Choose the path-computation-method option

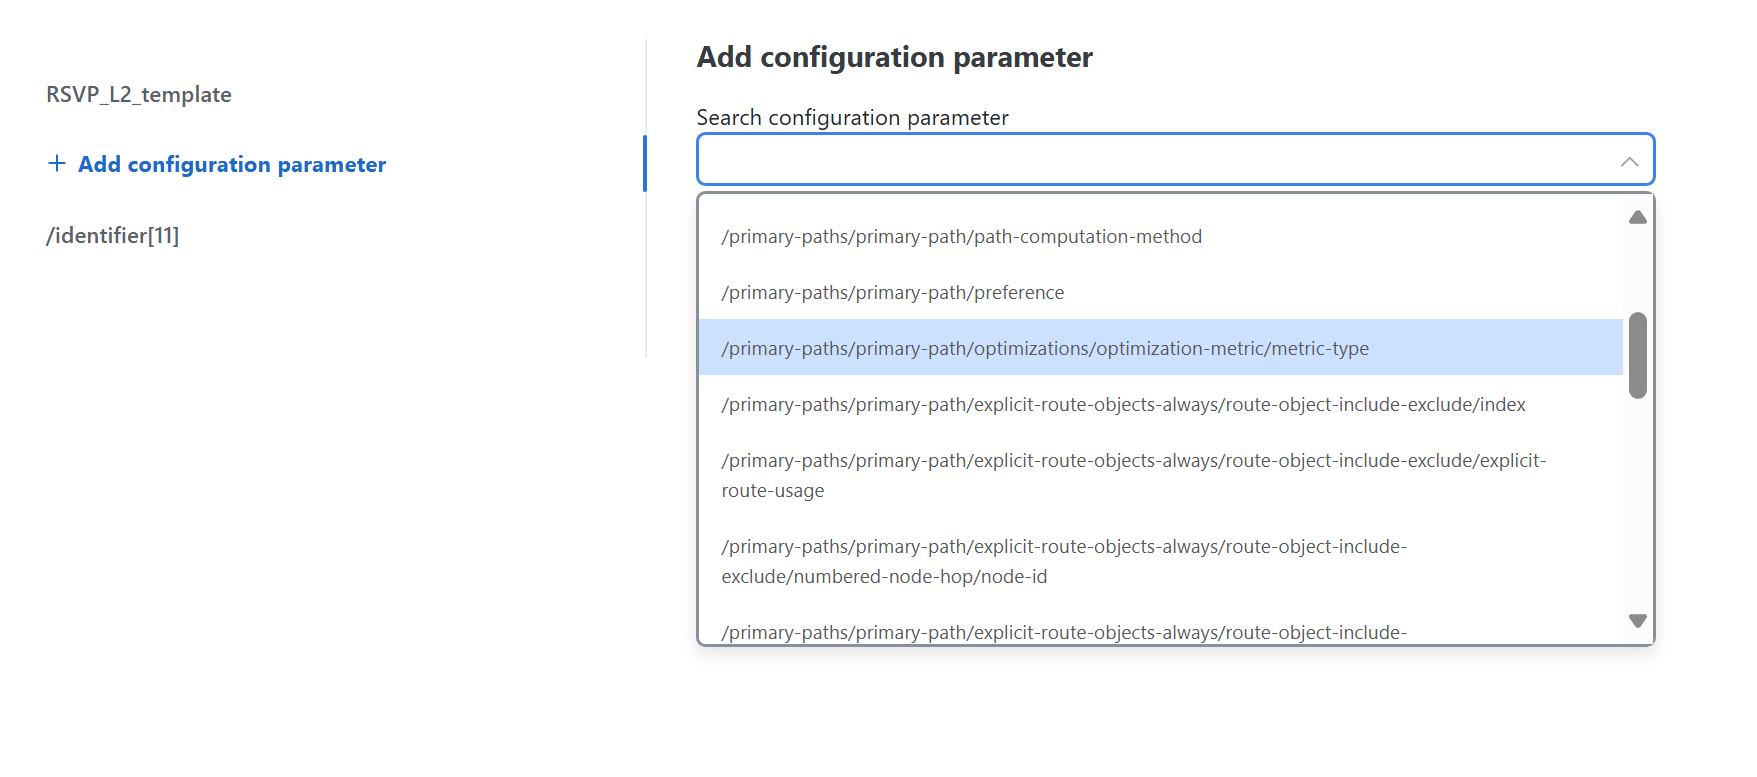point(961,237)
